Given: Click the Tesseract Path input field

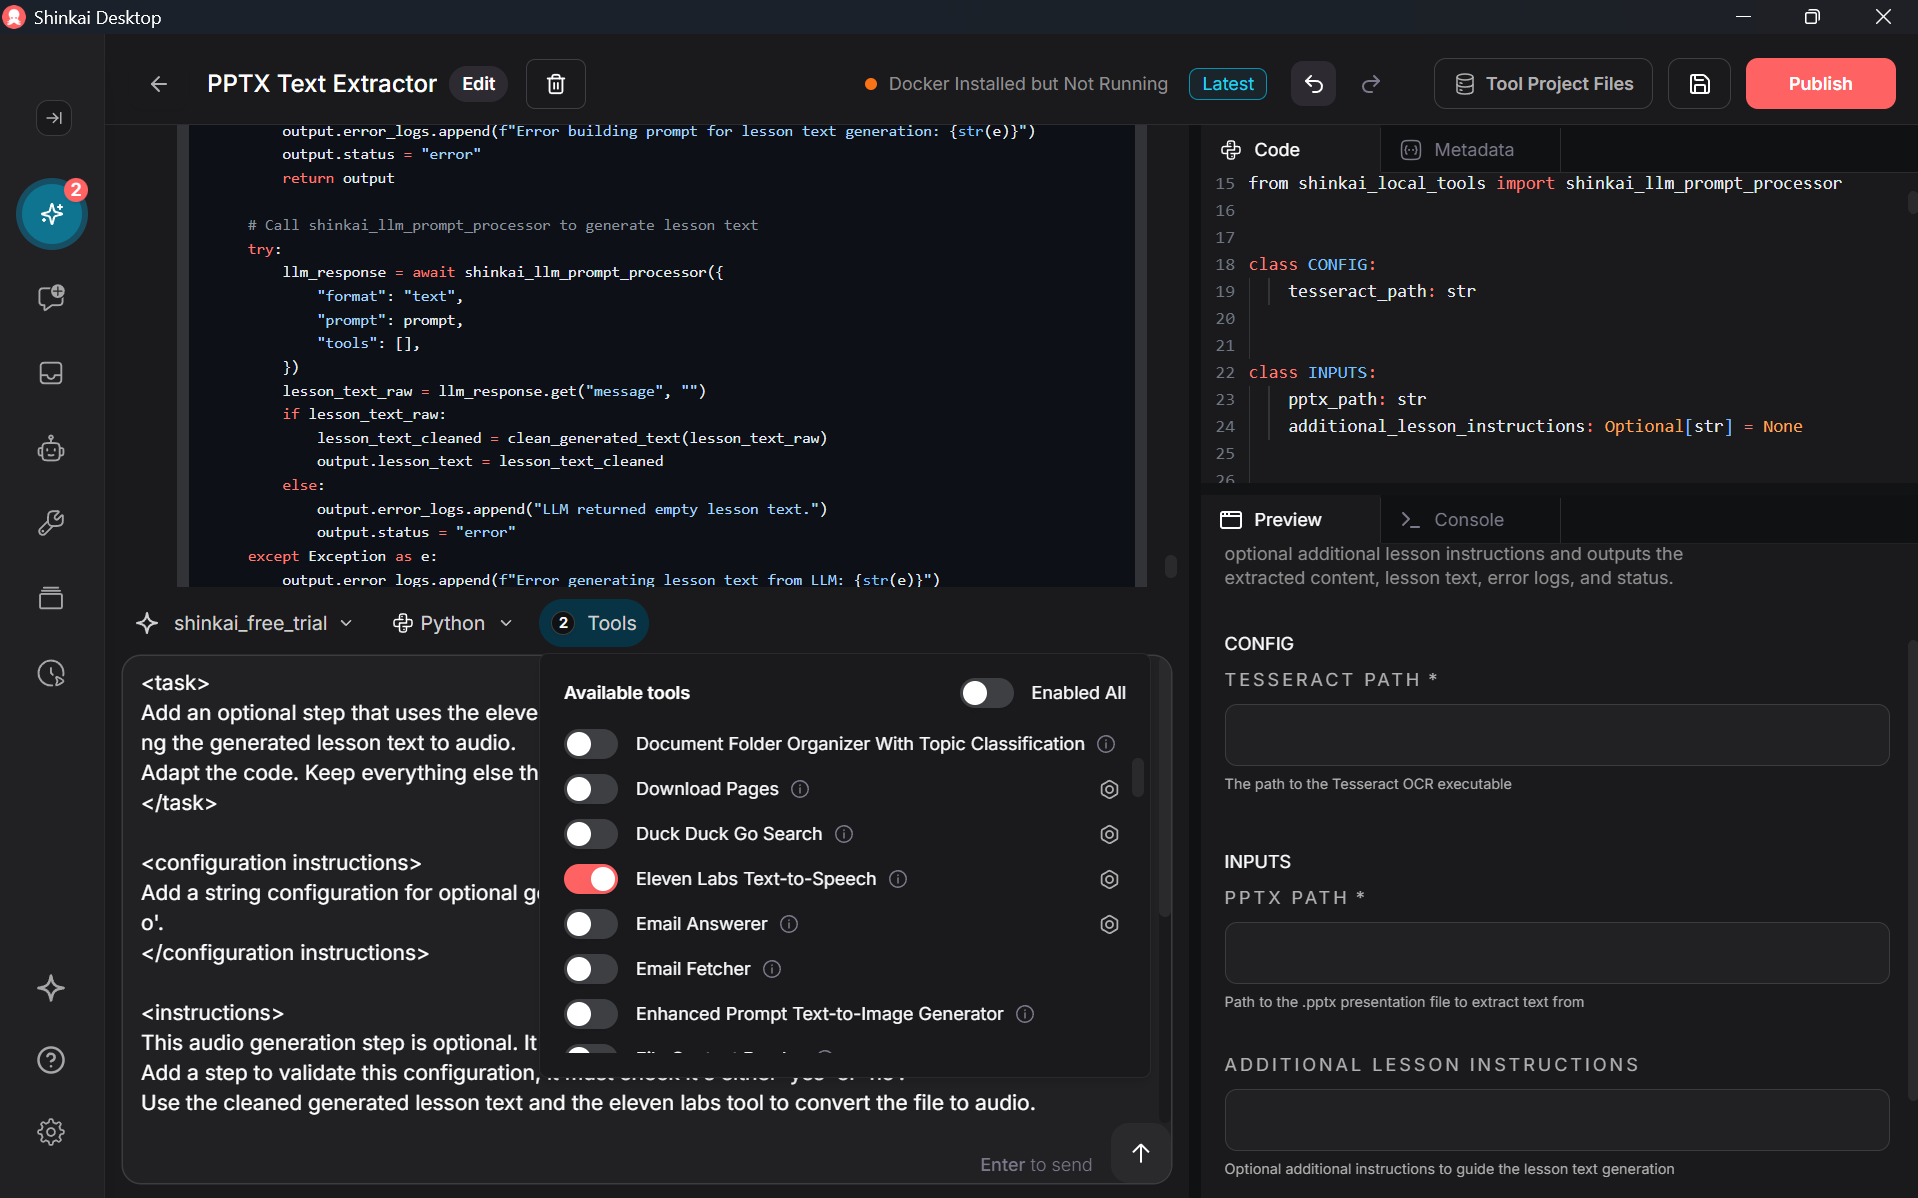Looking at the screenshot, I should [x=1556, y=735].
